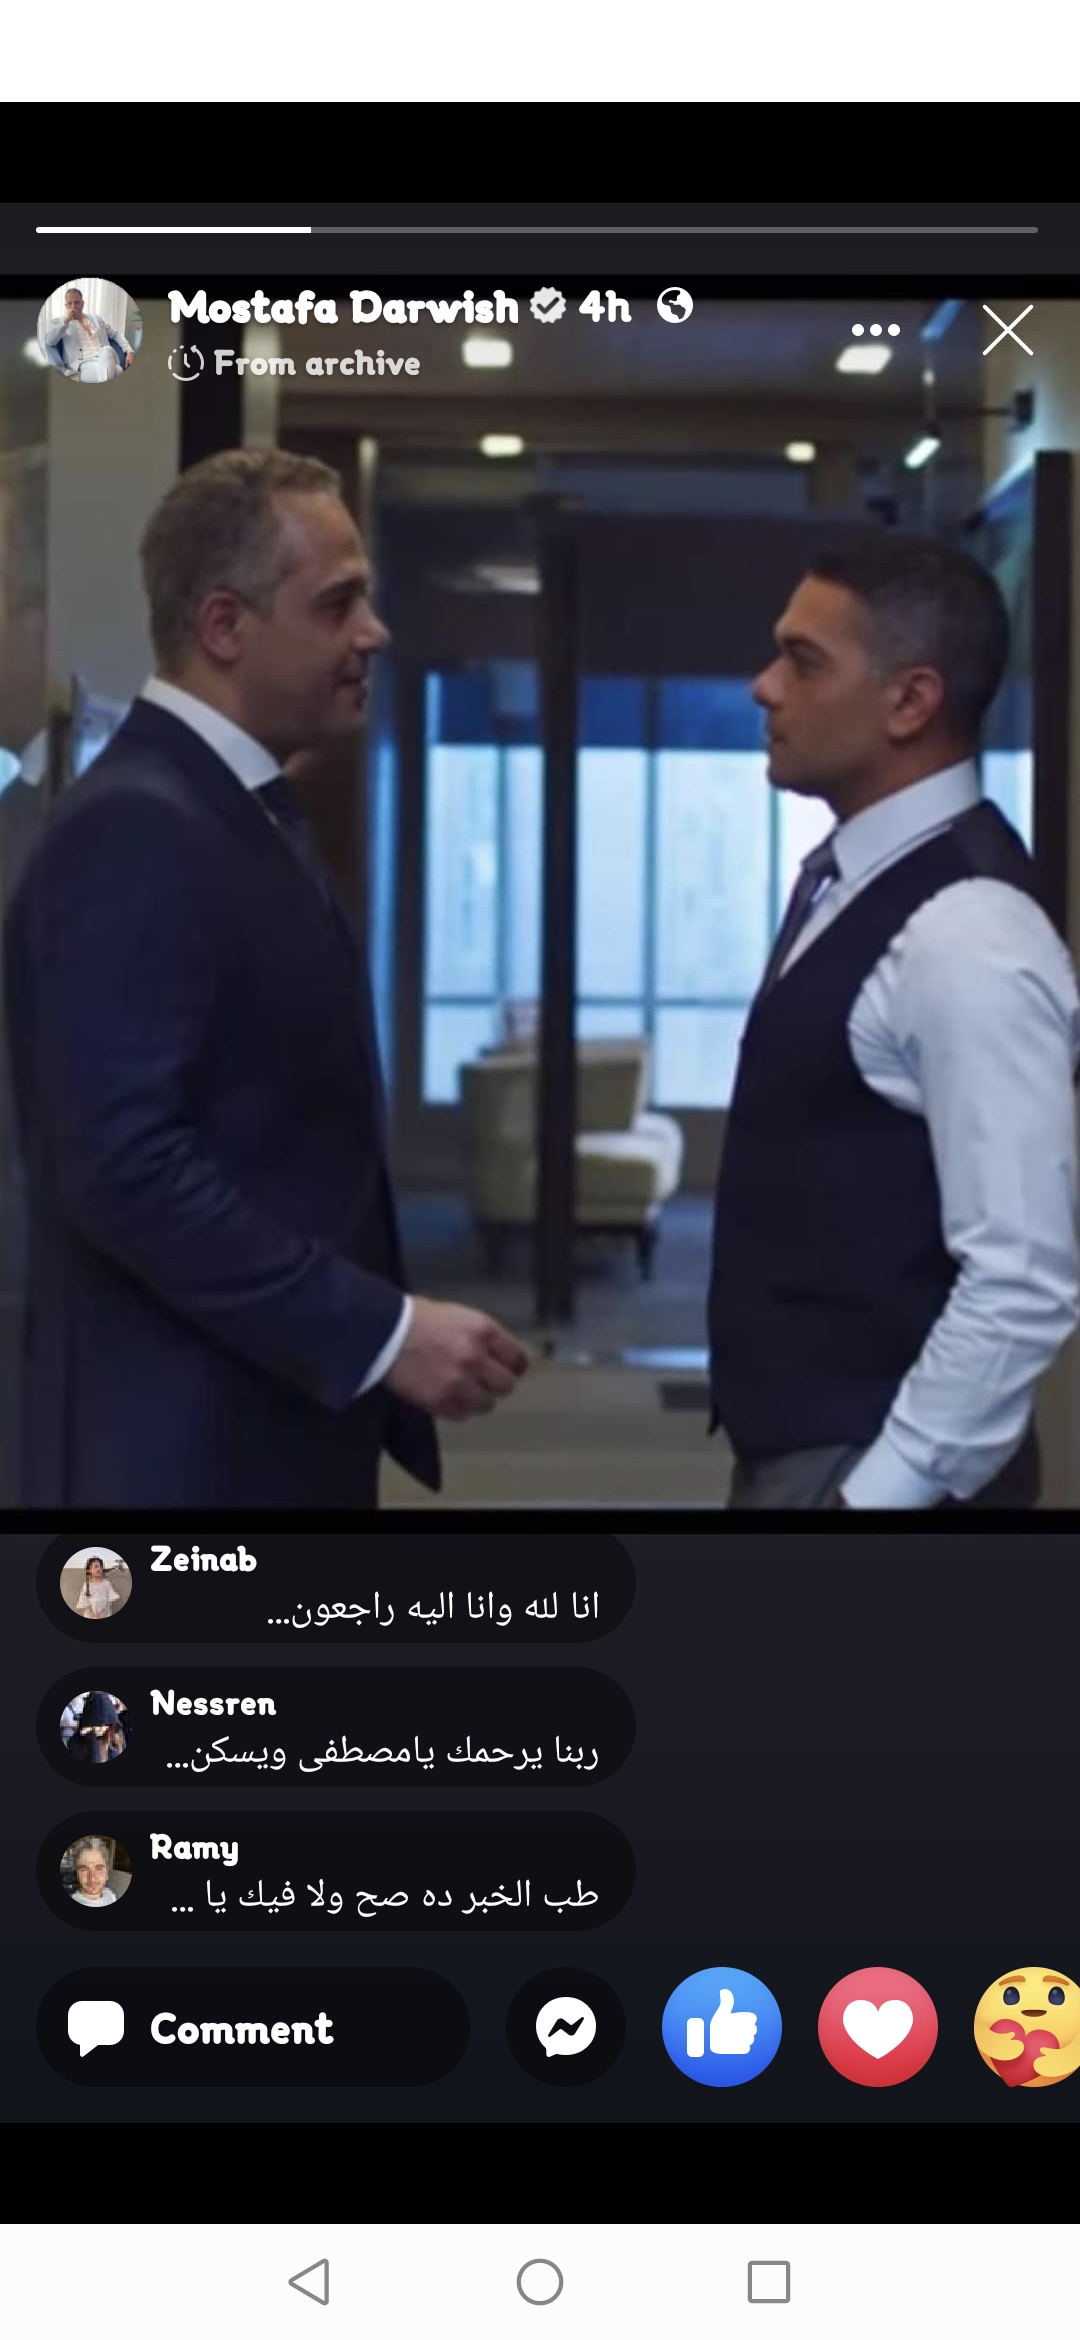Tap the Comment button
This screenshot has height=2340, width=1080.
pos(253,2027)
